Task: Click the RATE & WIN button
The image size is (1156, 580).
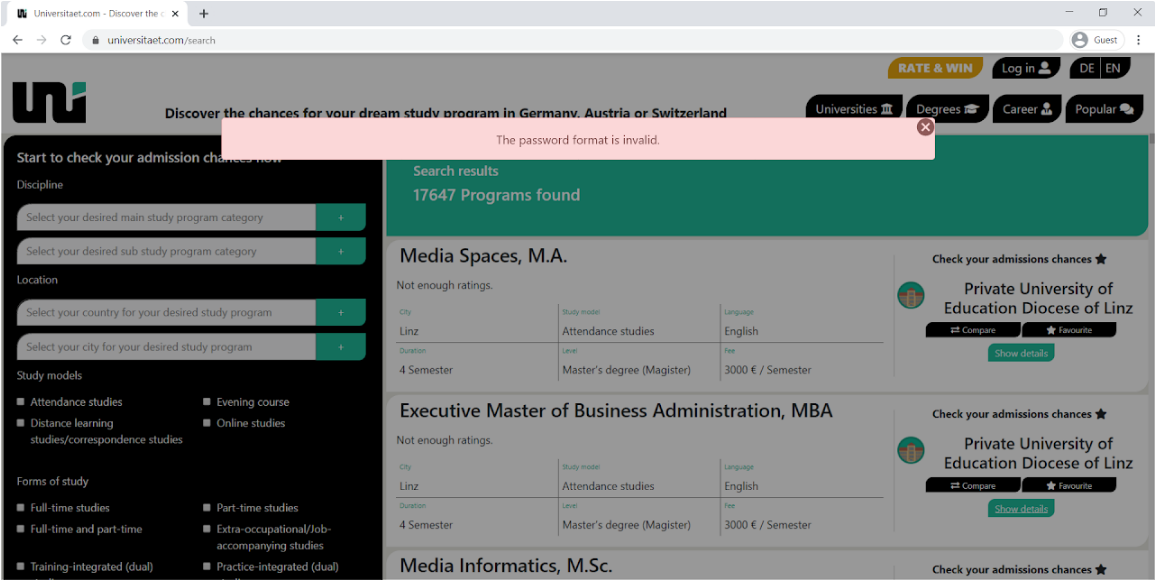Action: pos(936,68)
